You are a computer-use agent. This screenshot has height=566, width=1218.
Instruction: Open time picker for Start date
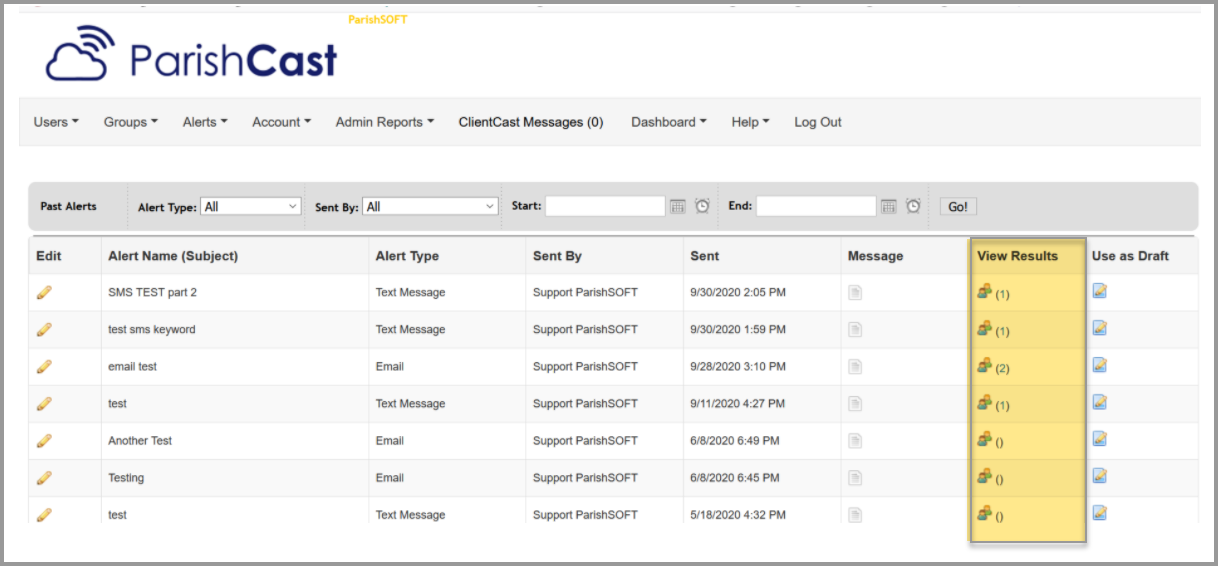pos(702,206)
